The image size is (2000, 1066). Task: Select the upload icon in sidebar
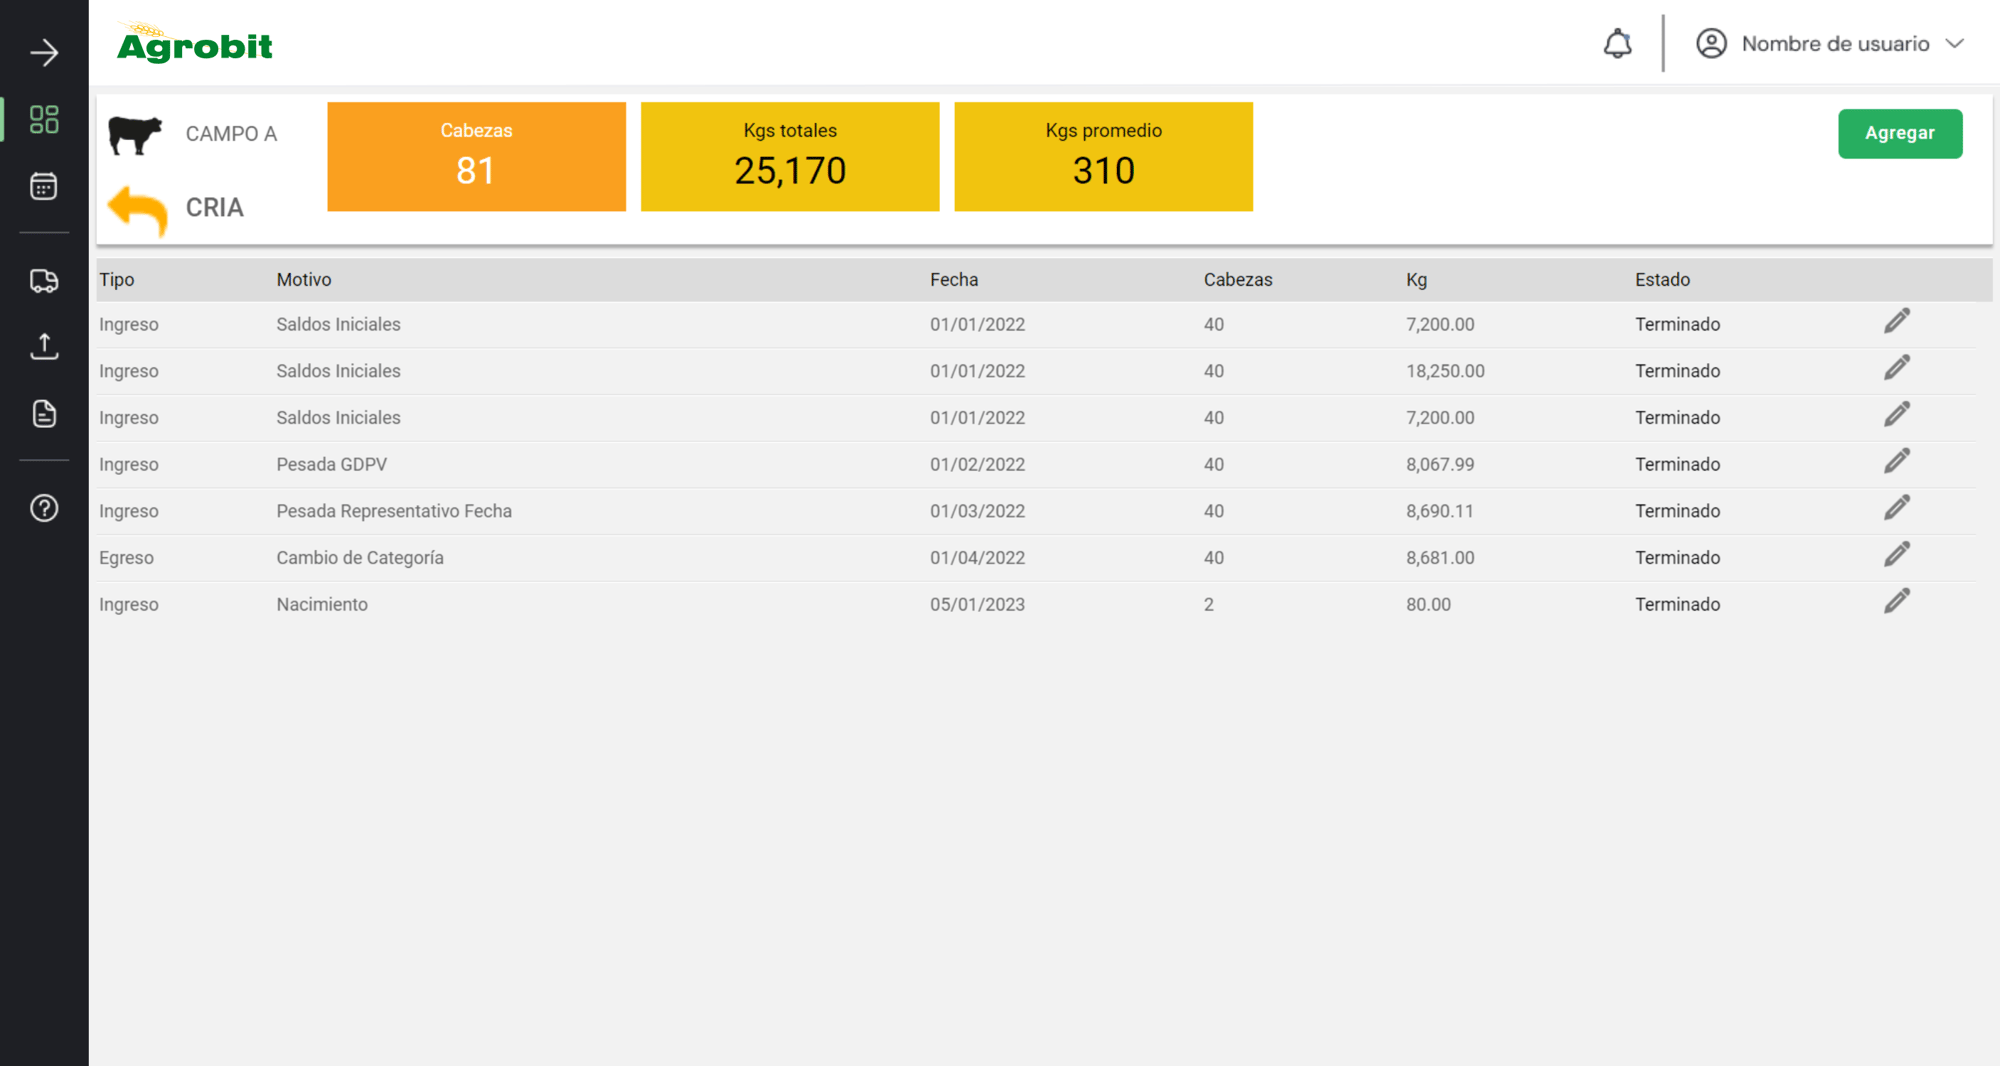[x=44, y=347]
